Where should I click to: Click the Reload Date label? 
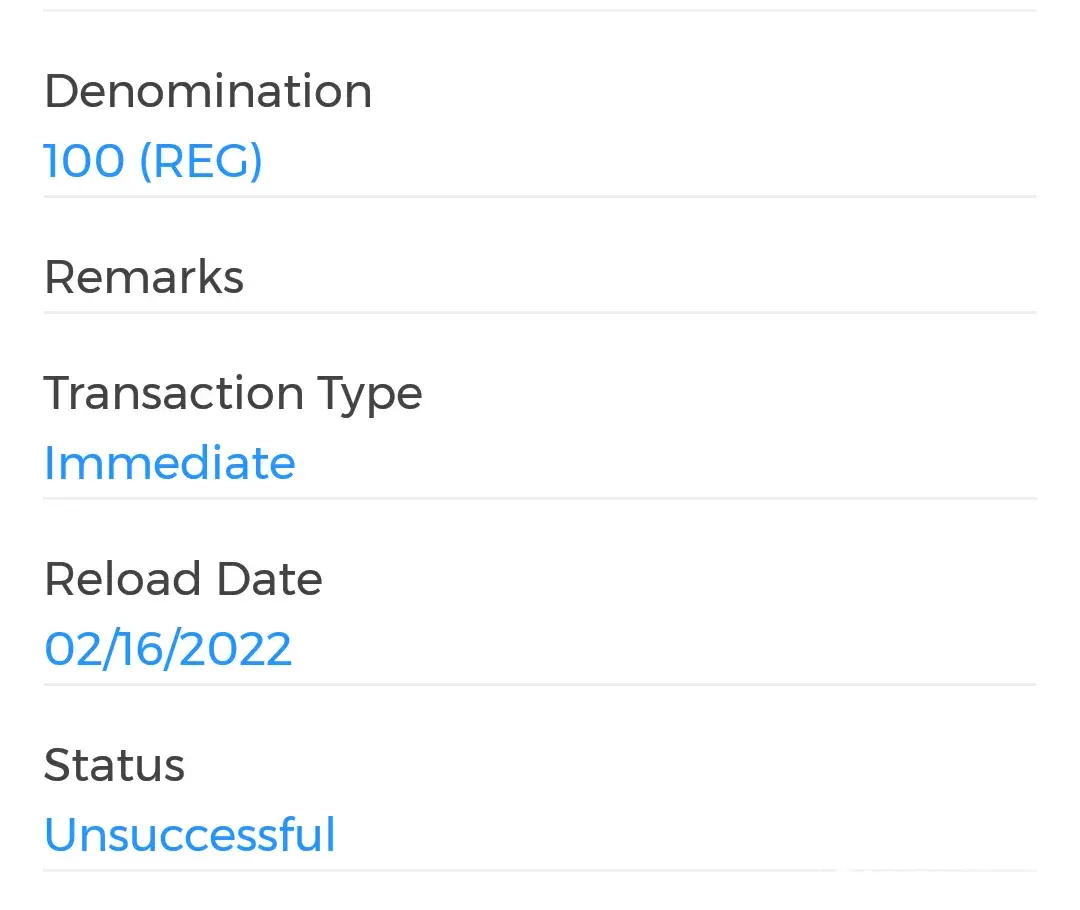[183, 579]
